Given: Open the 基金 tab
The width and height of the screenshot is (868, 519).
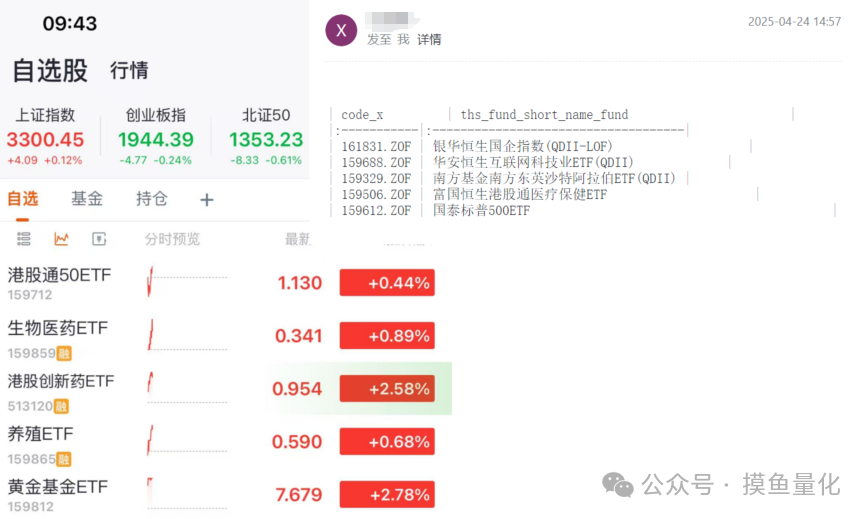Looking at the screenshot, I should click(87, 199).
